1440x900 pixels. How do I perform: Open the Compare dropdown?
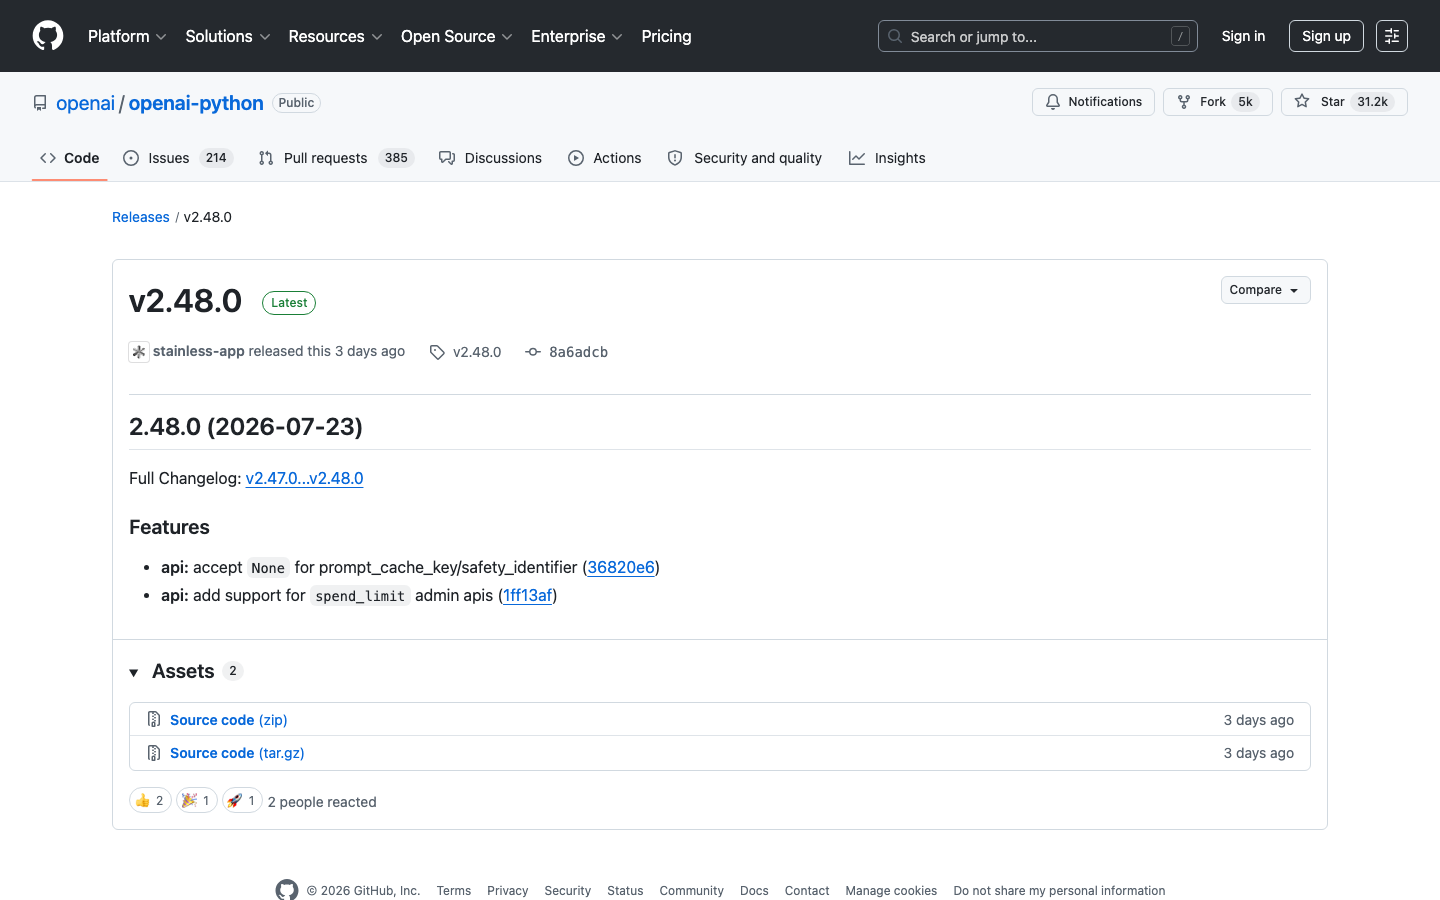(x=1265, y=290)
